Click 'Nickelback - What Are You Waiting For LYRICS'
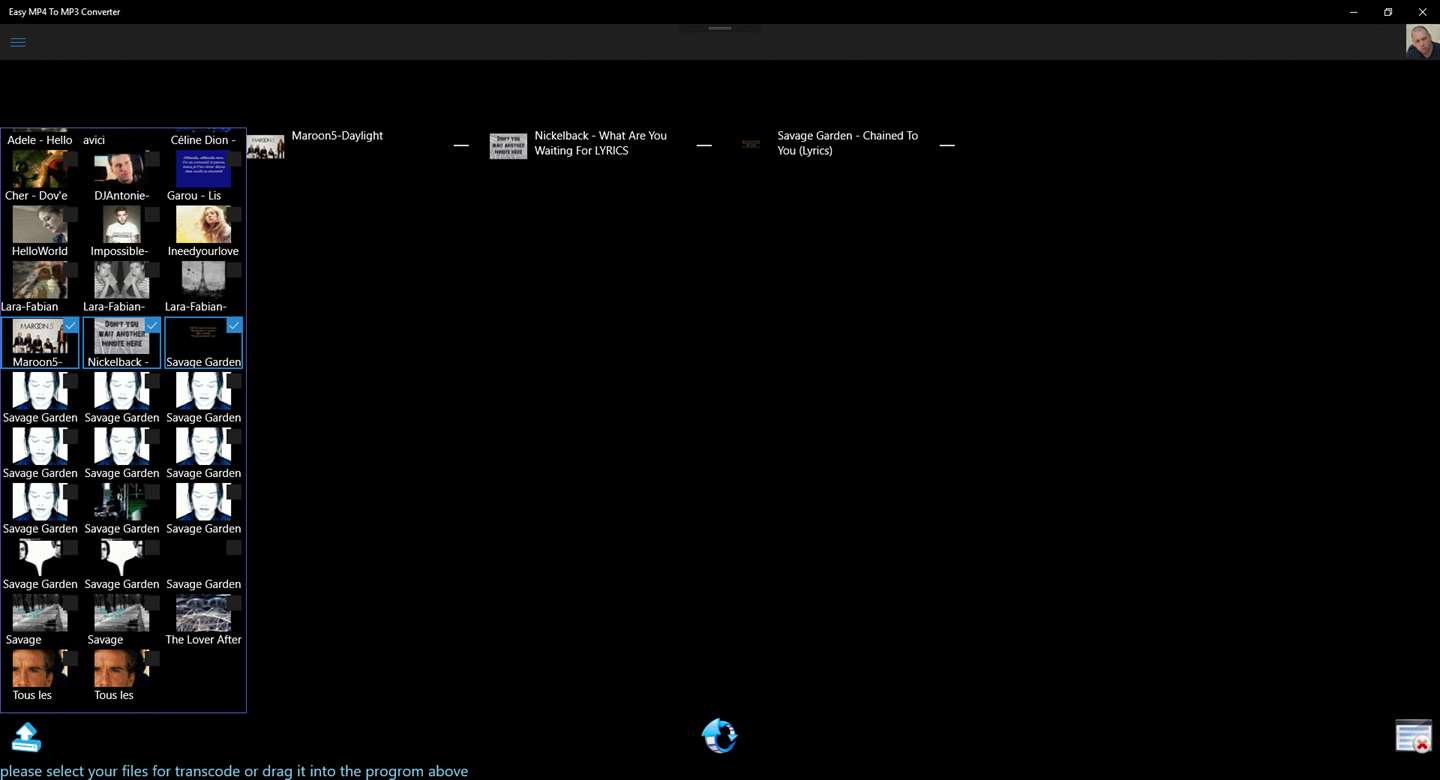 tap(600, 143)
